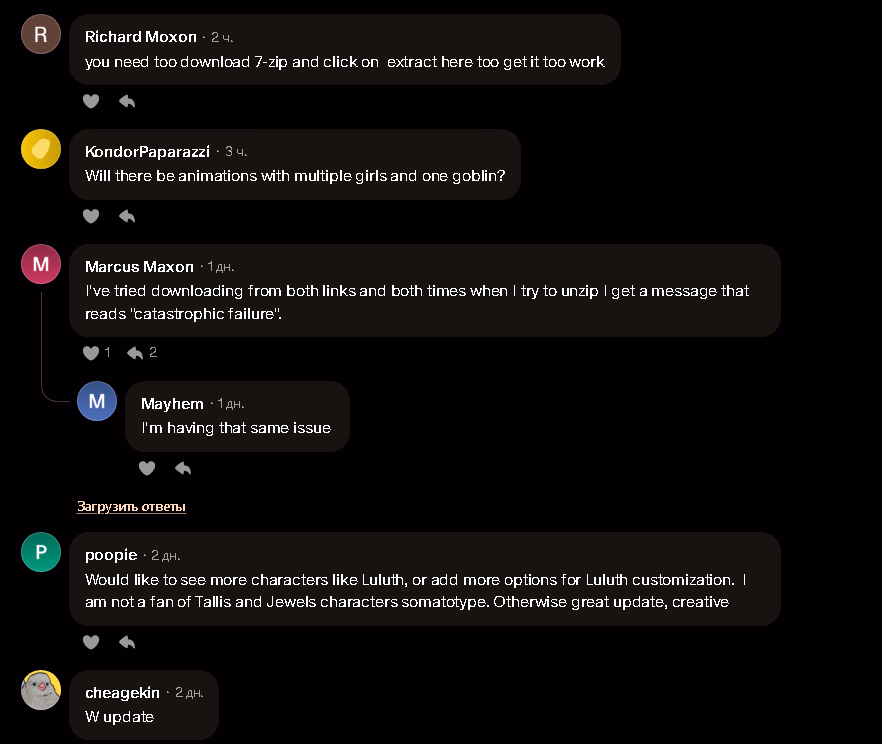
Task: Reply to Mayhem's same issue comment
Action: point(183,468)
